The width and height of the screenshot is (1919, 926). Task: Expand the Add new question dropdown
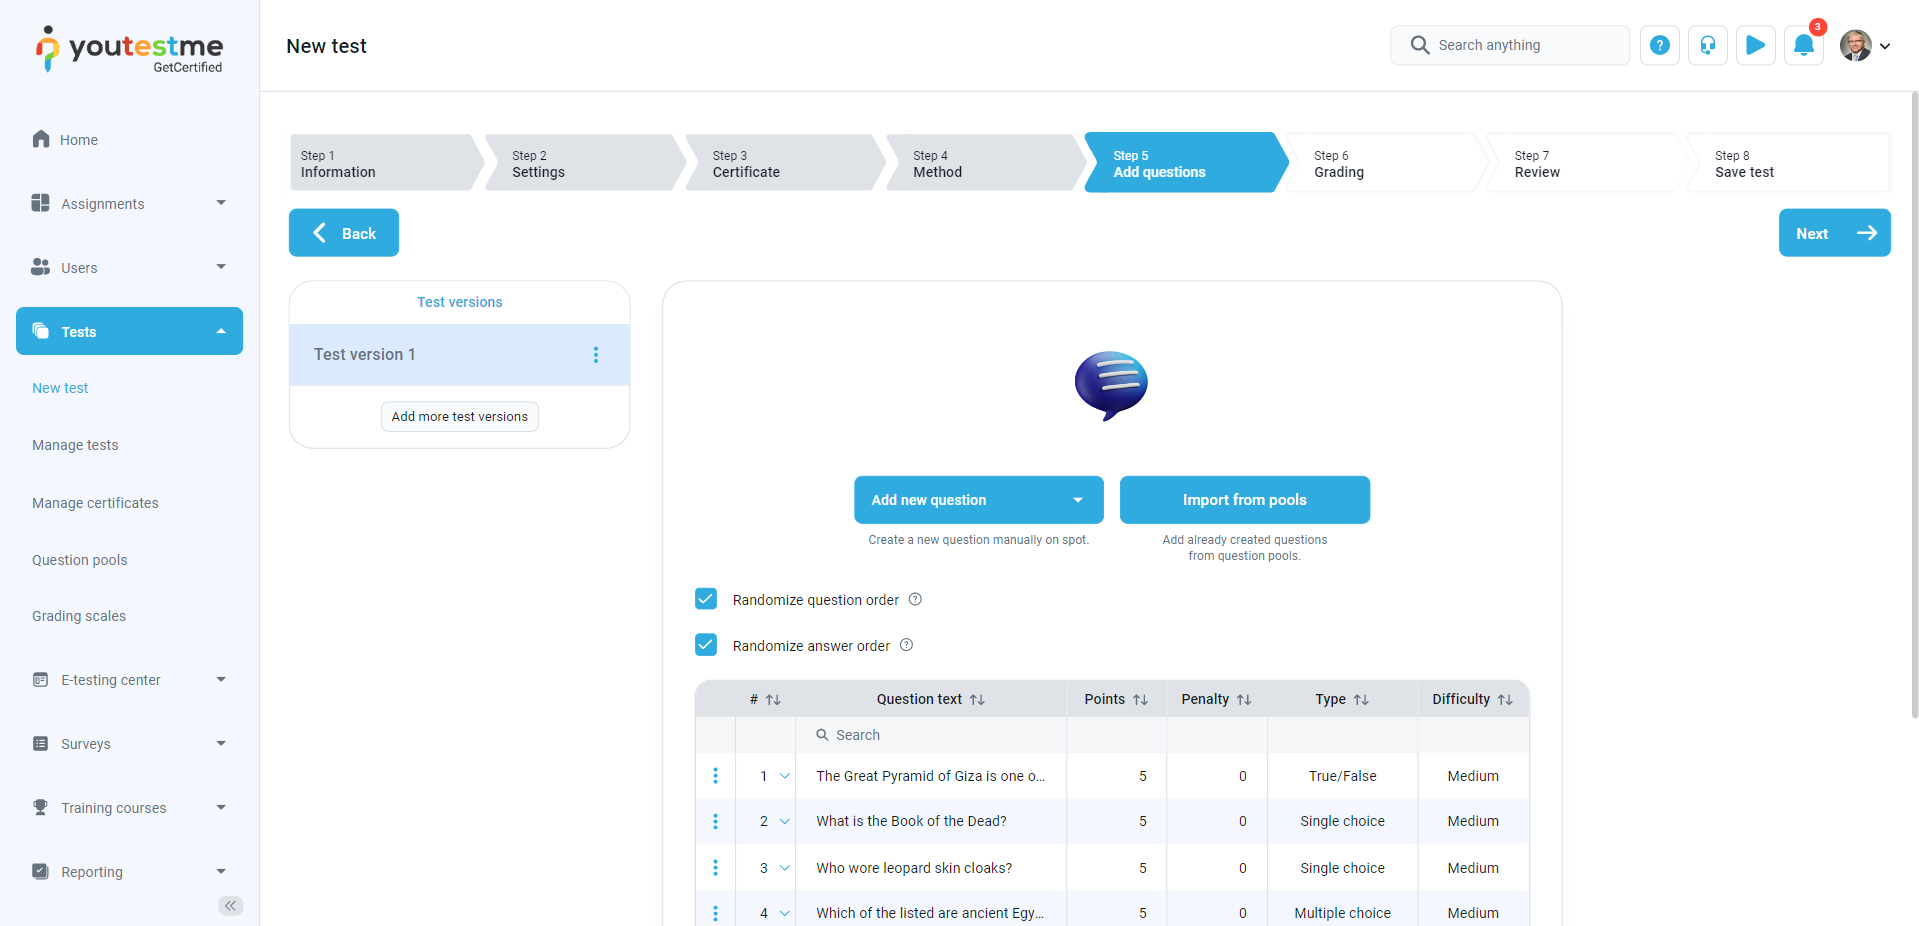pyautogui.click(x=1077, y=500)
